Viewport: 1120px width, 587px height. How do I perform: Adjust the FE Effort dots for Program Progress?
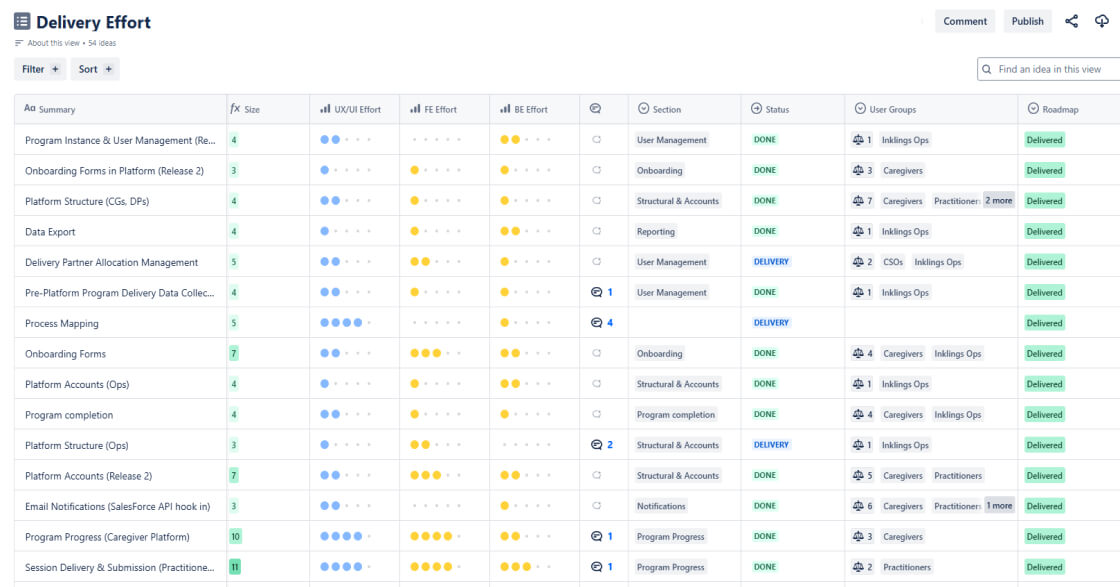coord(430,536)
